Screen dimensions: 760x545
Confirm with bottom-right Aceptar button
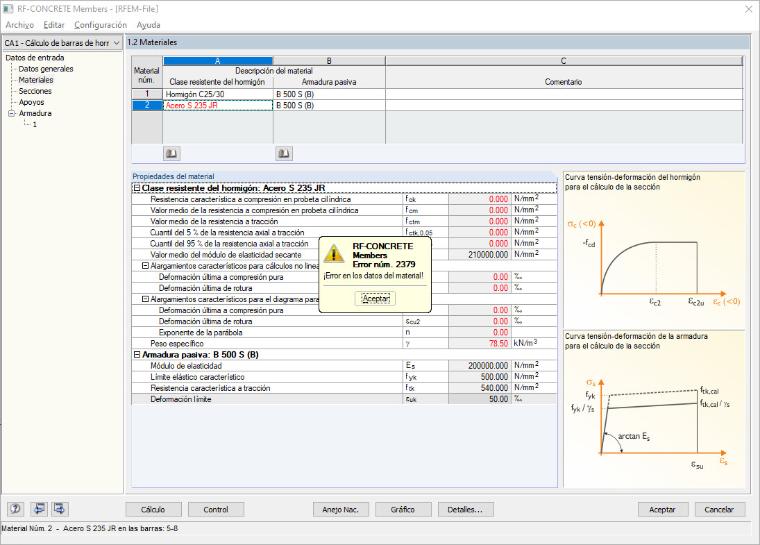pyautogui.click(x=662, y=510)
